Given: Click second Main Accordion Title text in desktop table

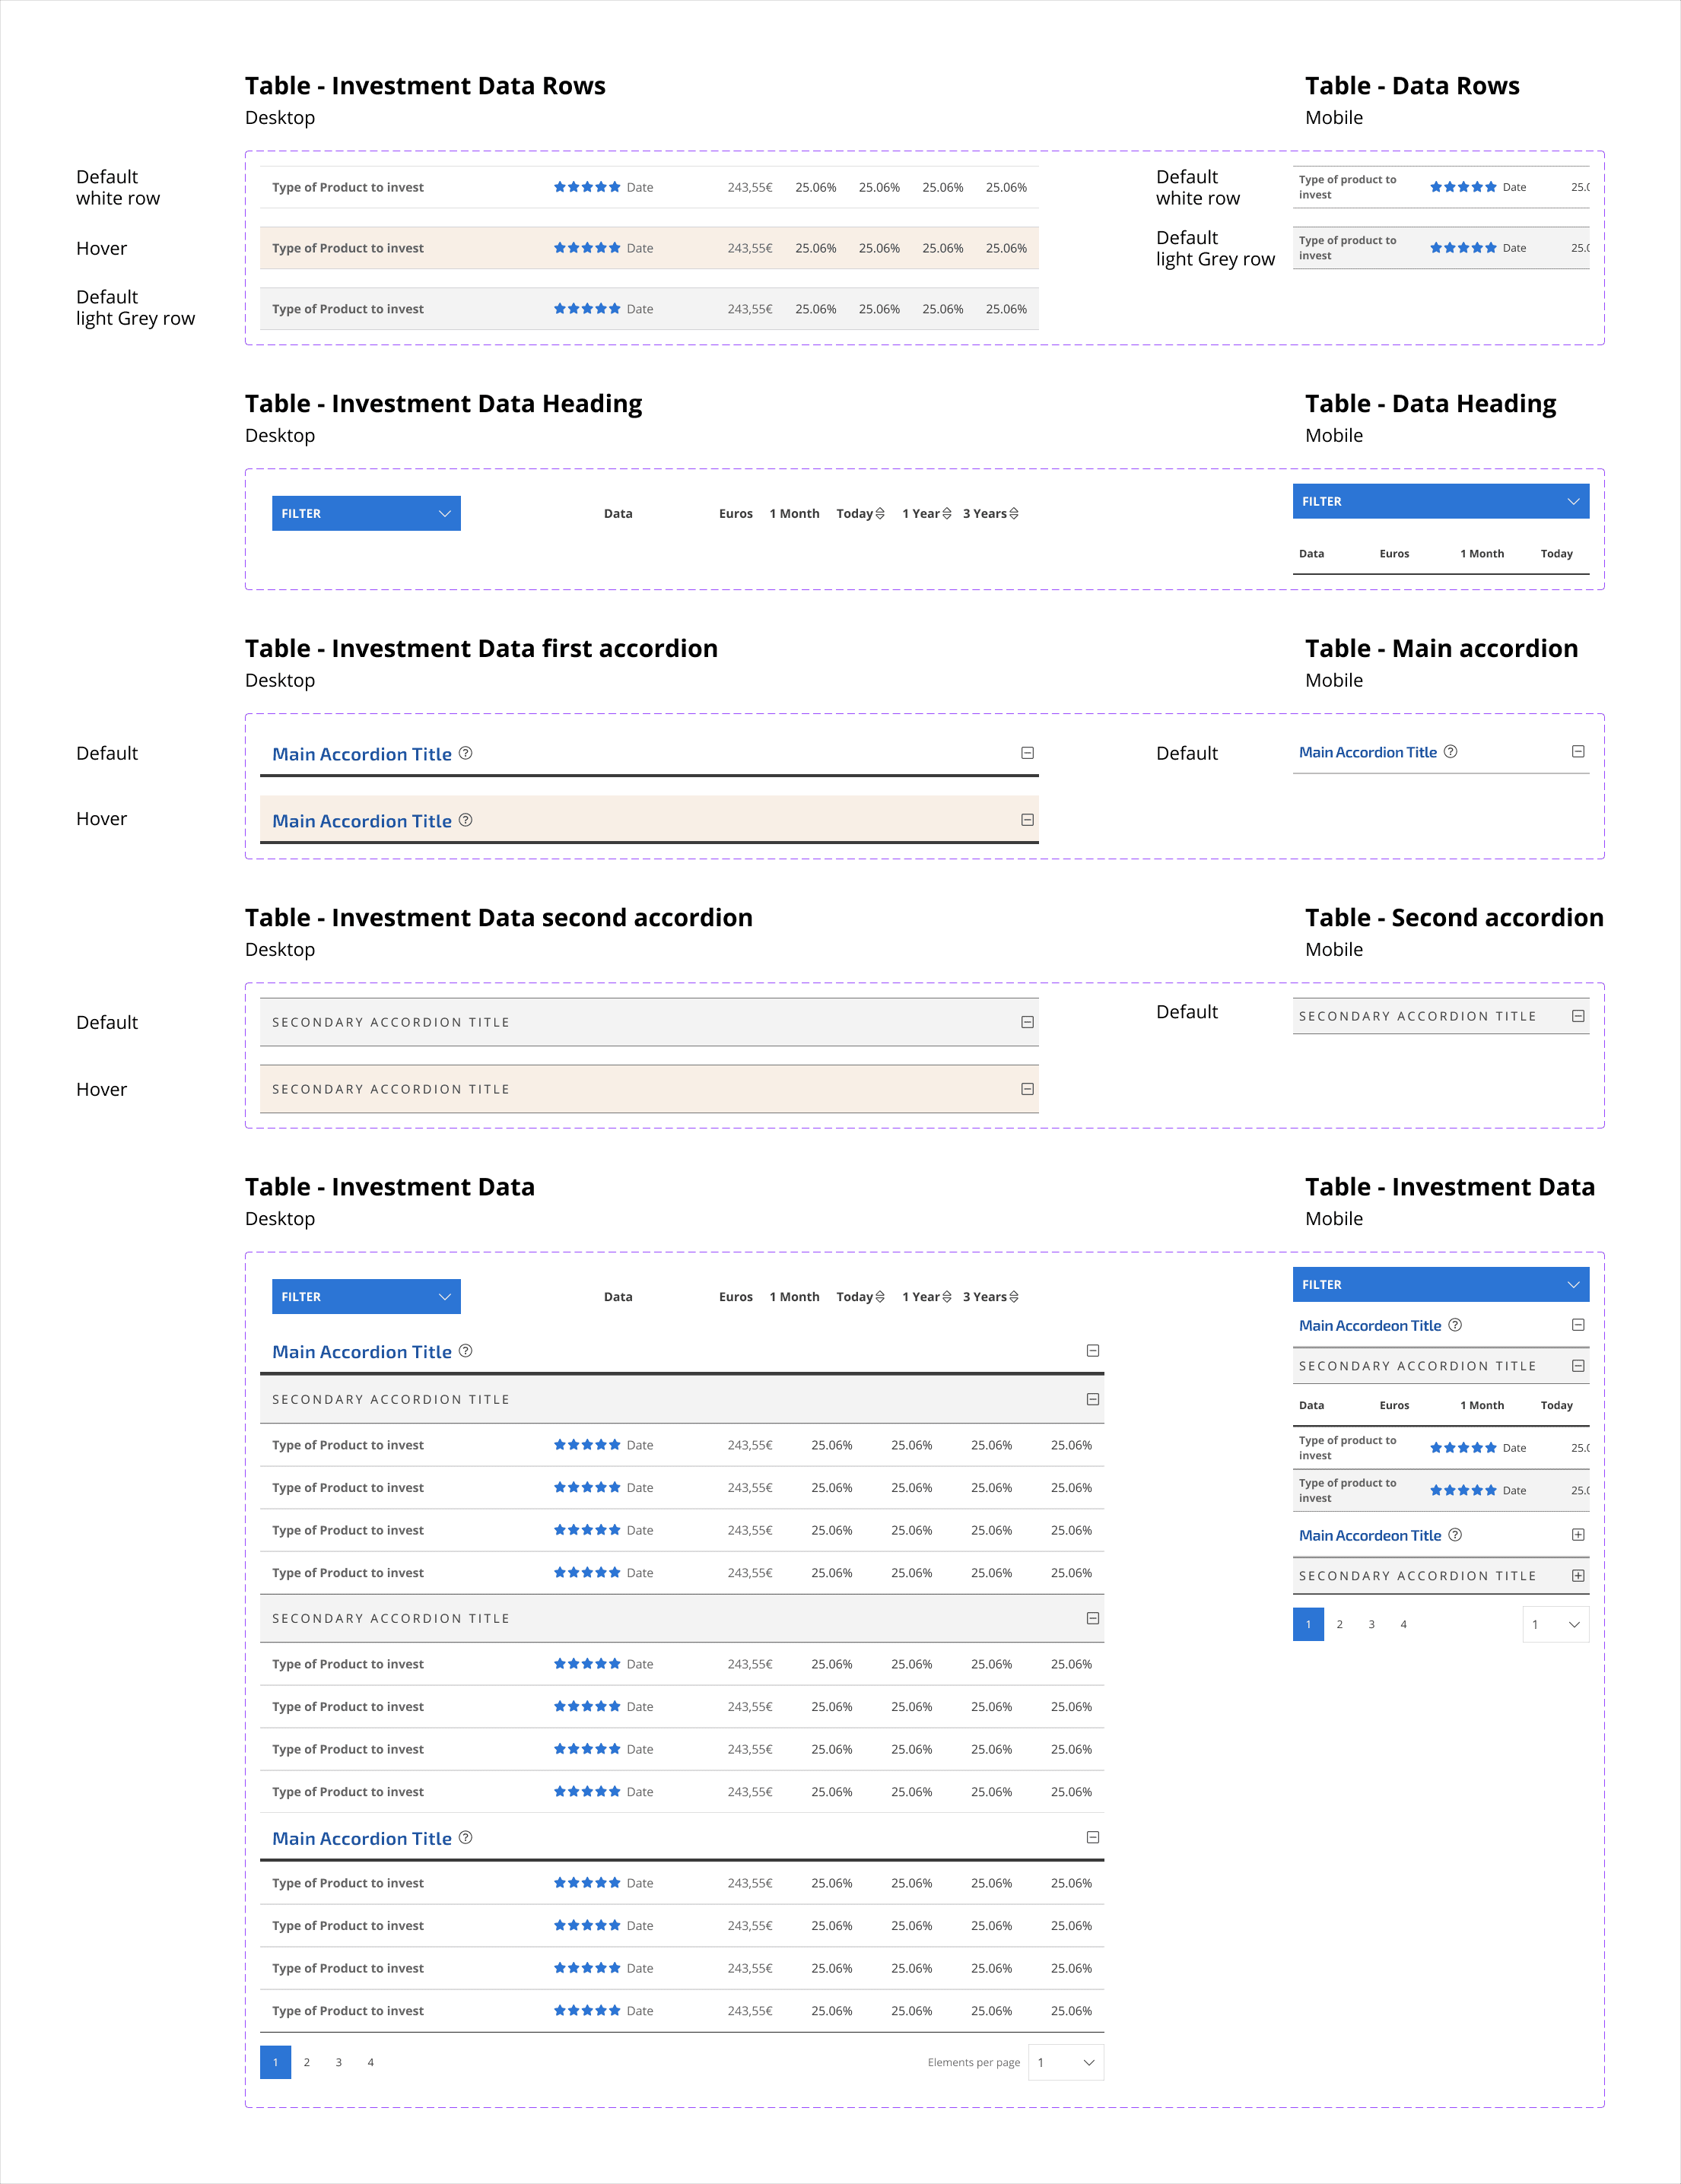Looking at the screenshot, I should coord(362,1838).
